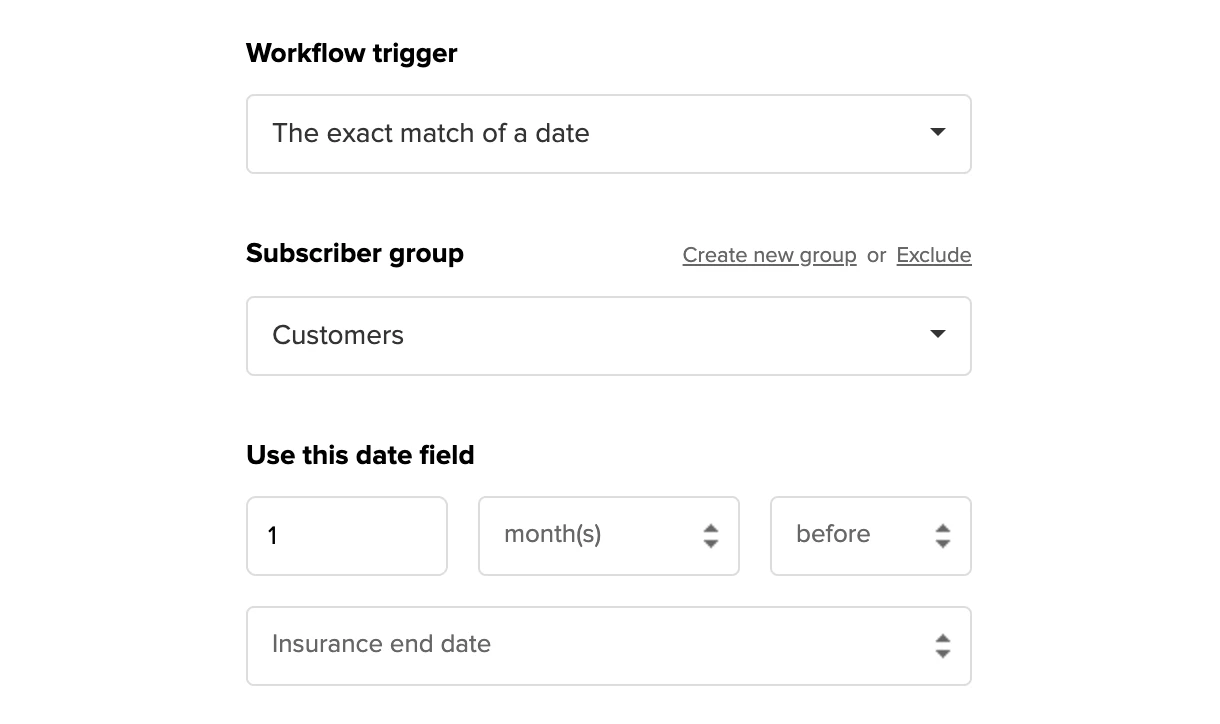Image resolution: width=1220 pixels, height=724 pixels.
Task: Click the "Use this date field" heading
Action: coord(360,455)
